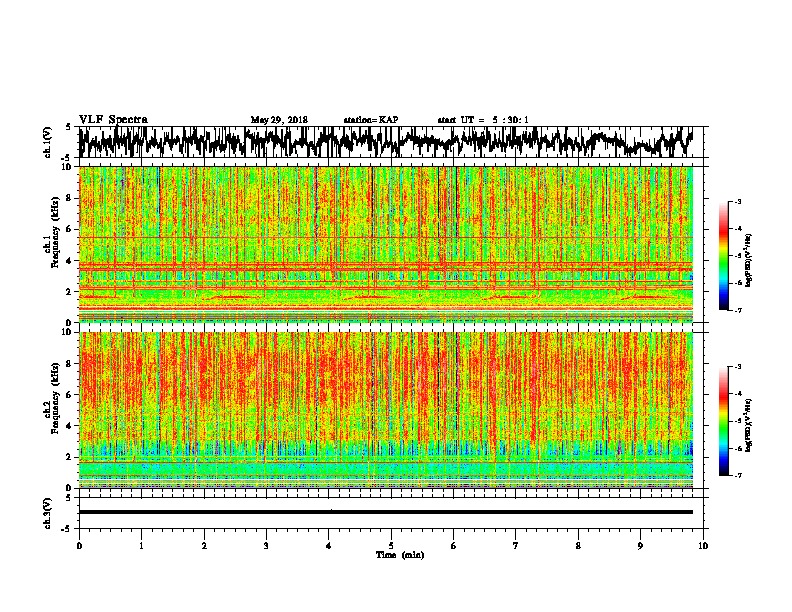Click the ch.1 spectrogram panel
This screenshot has width=792, height=612.
(x=386, y=244)
